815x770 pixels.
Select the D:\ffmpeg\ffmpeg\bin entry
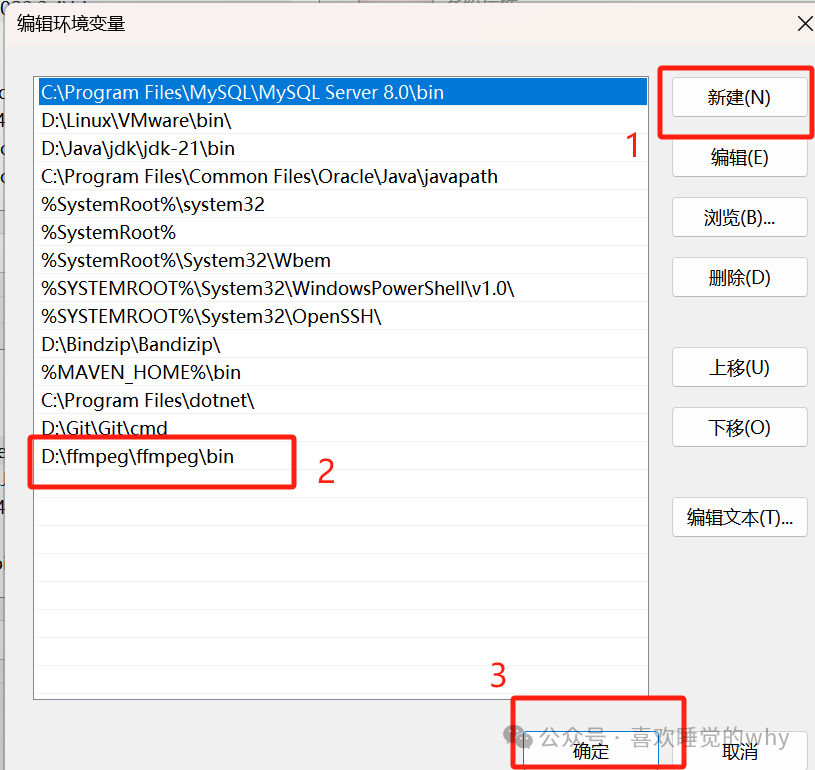pos(343,456)
